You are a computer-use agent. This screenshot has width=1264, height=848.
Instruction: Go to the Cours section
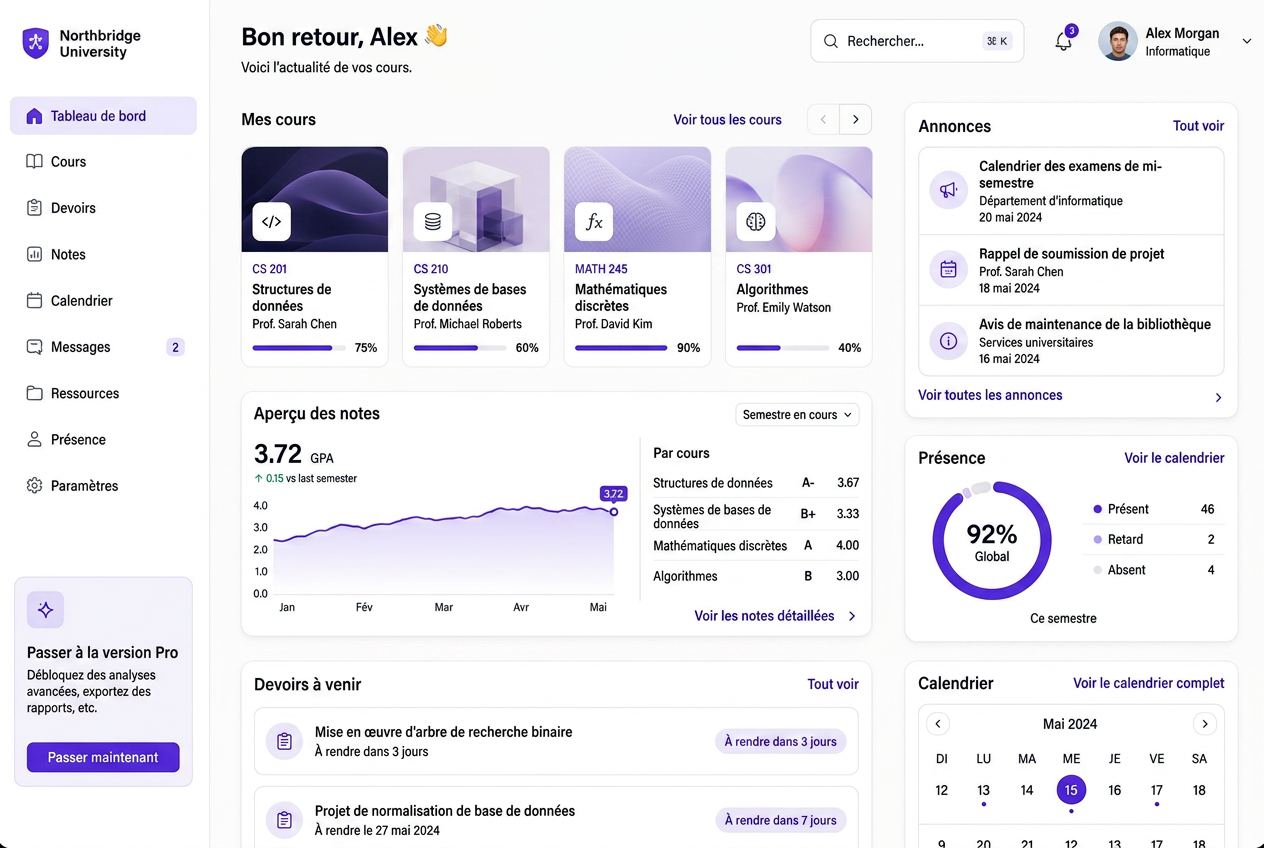coord(103,162)
